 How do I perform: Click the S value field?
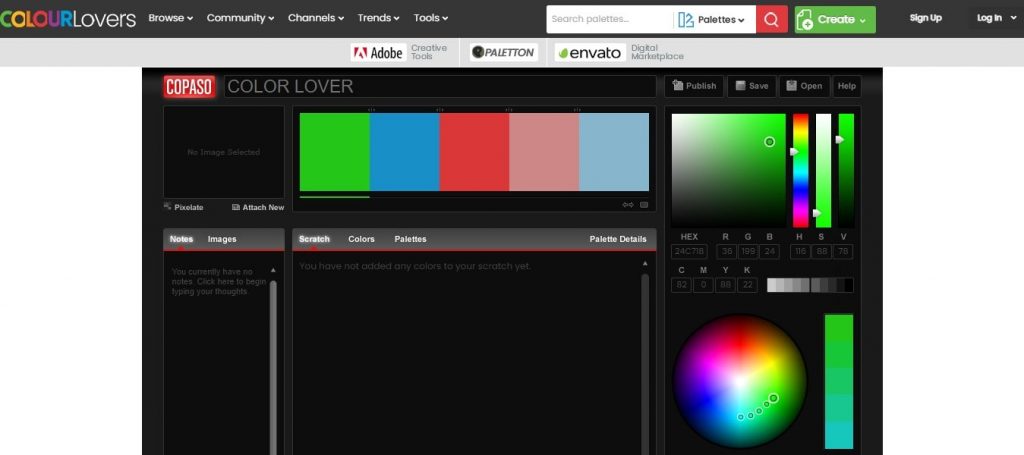tap(822, 252)
